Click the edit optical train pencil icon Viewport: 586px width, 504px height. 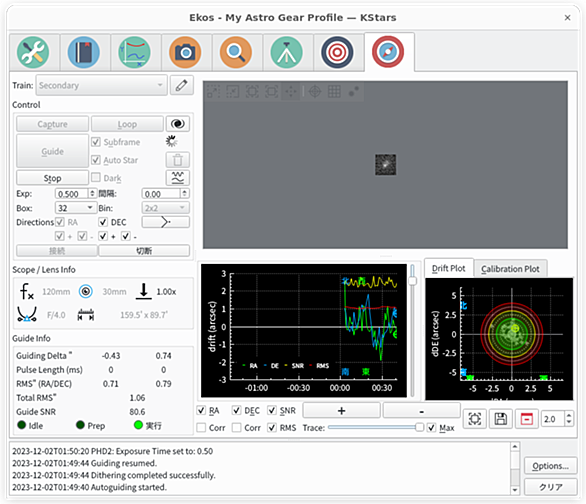[x=182, y=86]
